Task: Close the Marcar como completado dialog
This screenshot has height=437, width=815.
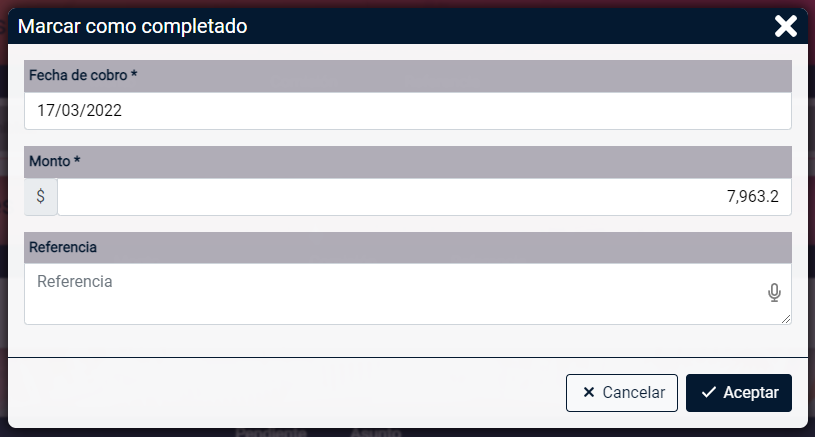Action: (x=785, y=26)
